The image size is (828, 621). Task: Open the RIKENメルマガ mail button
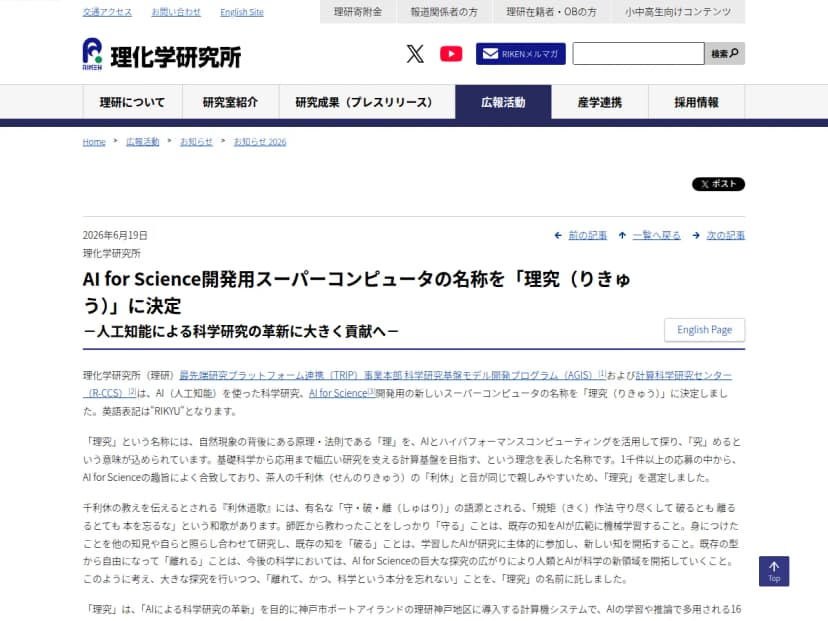(520, 54)
